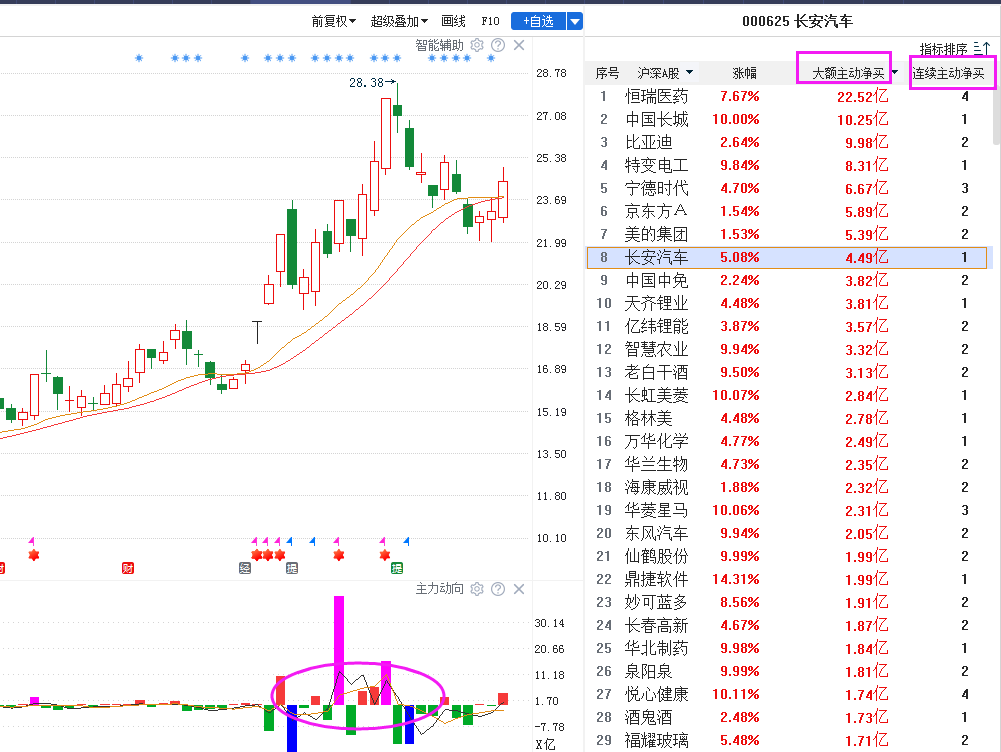Open dropdown arrow beside 大额主动净买

coord(895,72)
